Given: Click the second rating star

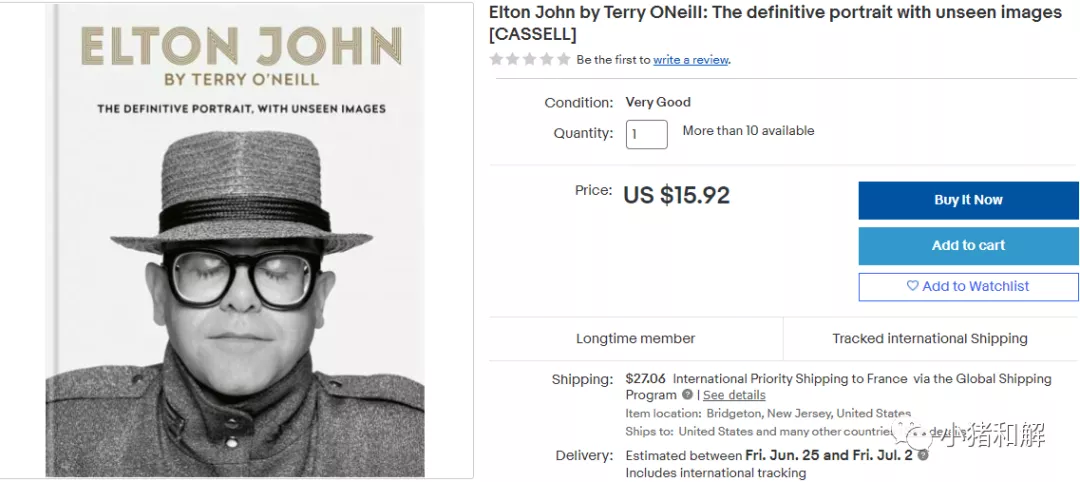Looking at the screenshot, I should [513, 60].
